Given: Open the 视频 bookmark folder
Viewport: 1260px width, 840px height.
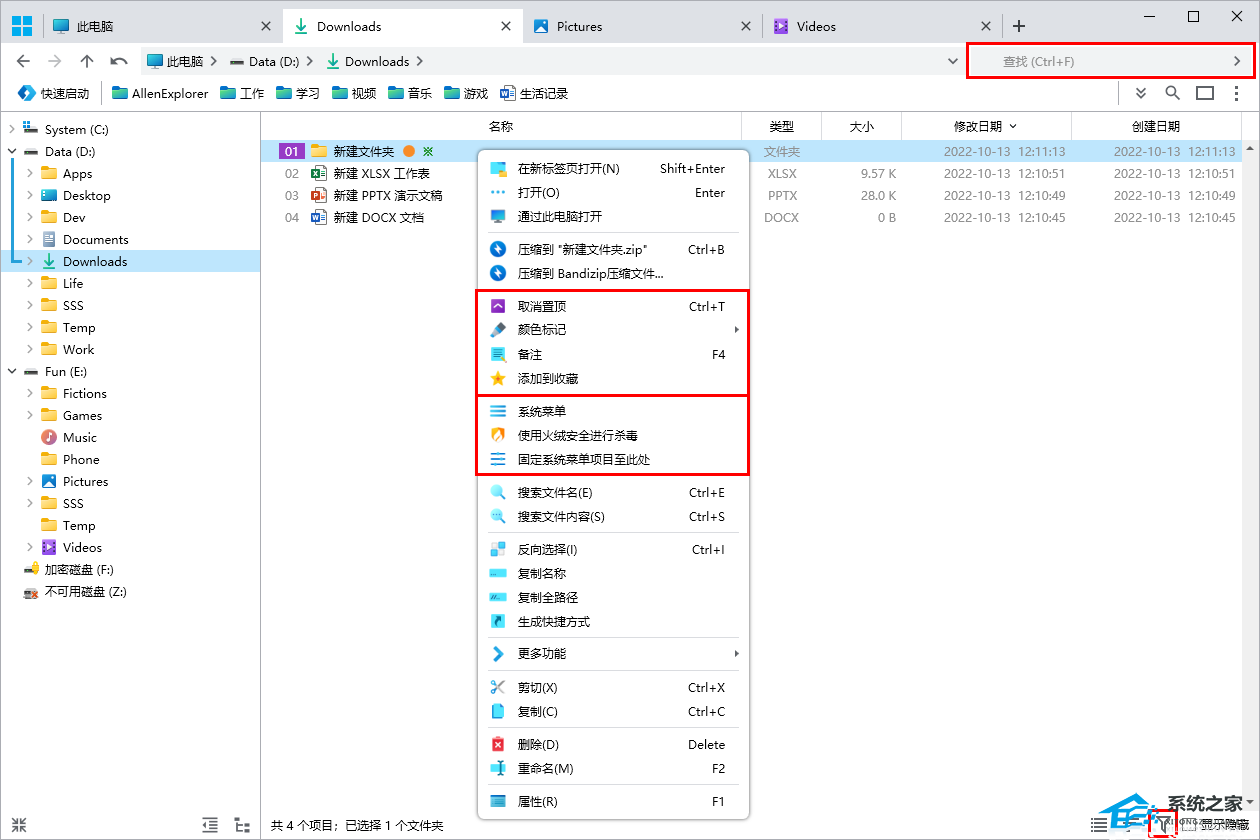Looking at the screenshot, I should 354,93.
